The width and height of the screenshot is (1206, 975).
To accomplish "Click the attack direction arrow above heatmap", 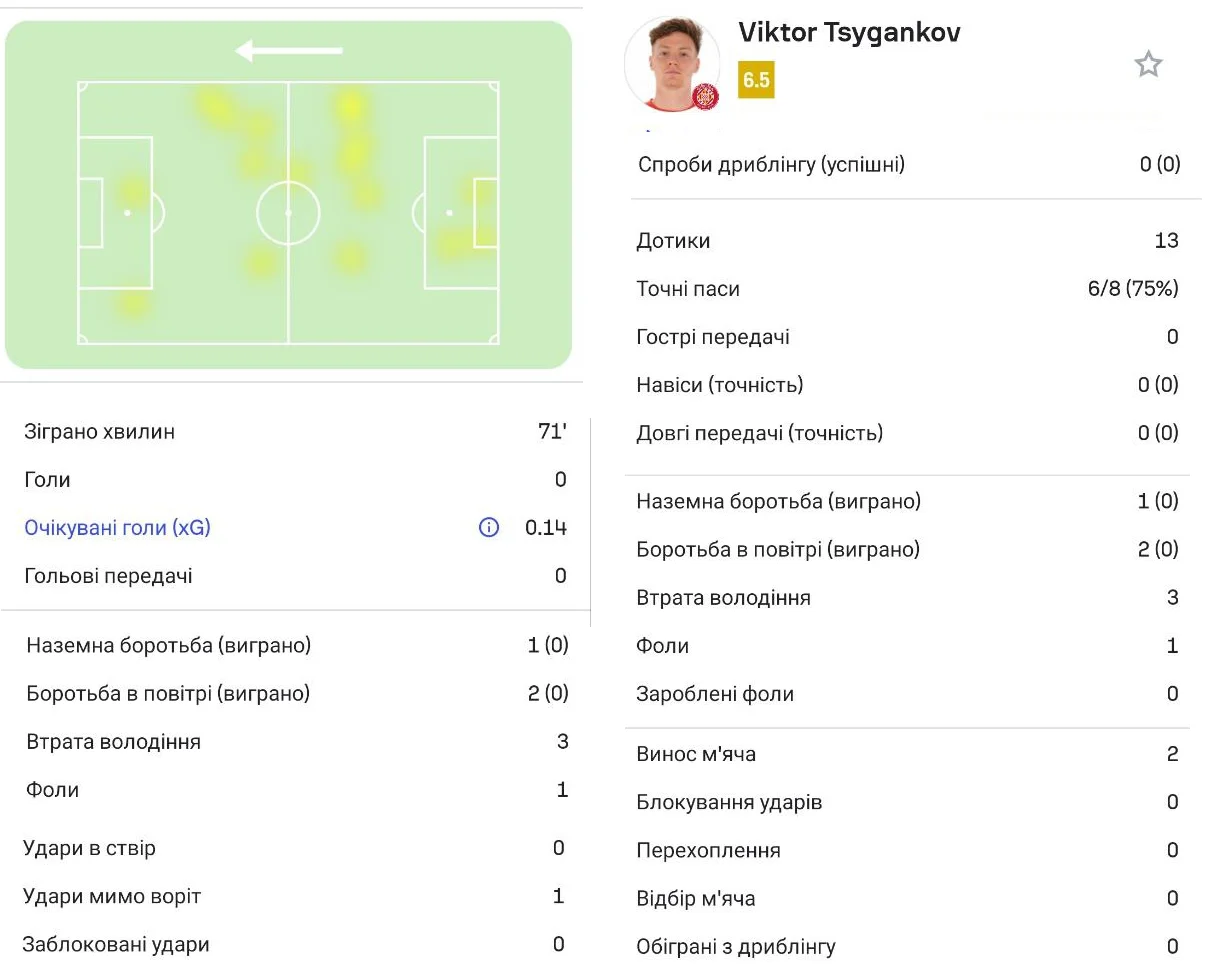I will click(289, 50).
